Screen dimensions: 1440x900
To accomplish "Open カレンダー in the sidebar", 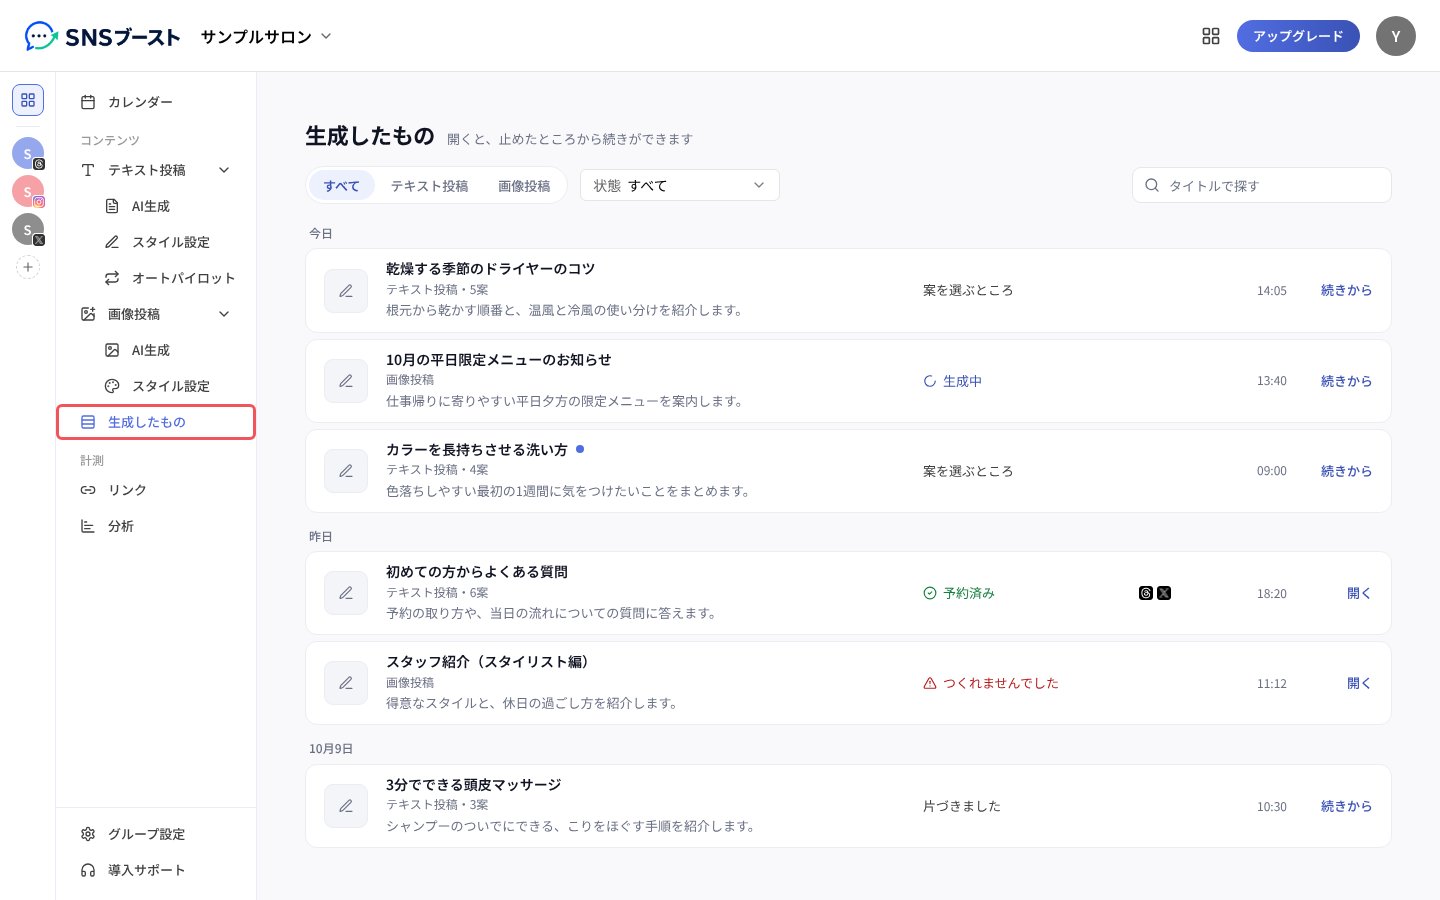I will (156, 102).
